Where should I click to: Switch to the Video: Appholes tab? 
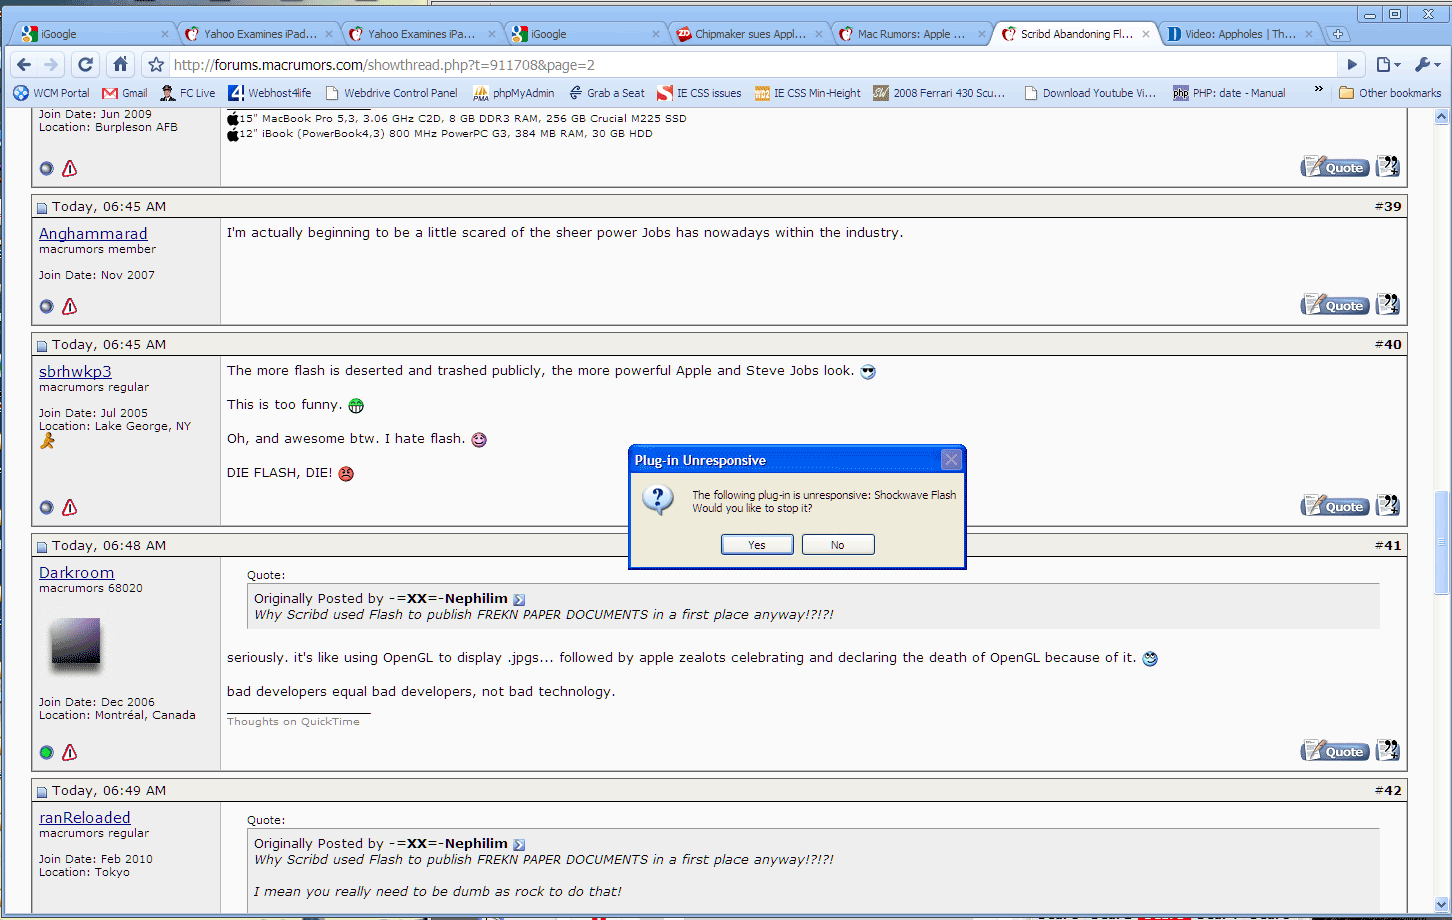tap(1240, 34)
